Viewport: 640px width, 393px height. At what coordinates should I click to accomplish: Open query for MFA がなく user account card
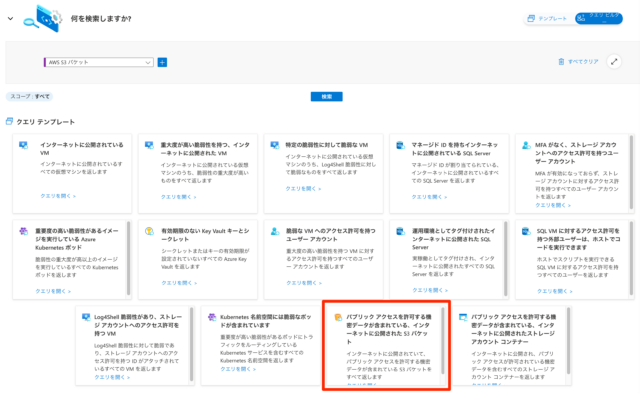coord(553,205)
